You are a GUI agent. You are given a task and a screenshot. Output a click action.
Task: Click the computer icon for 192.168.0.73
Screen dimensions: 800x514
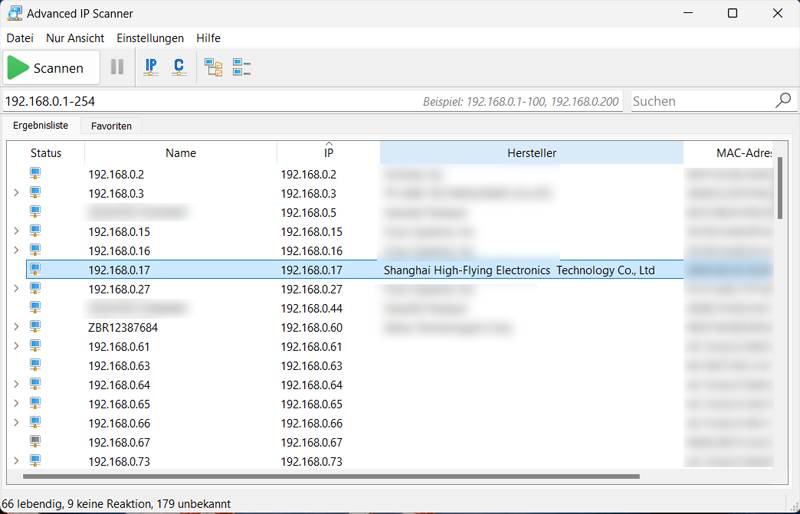(35, 461)
